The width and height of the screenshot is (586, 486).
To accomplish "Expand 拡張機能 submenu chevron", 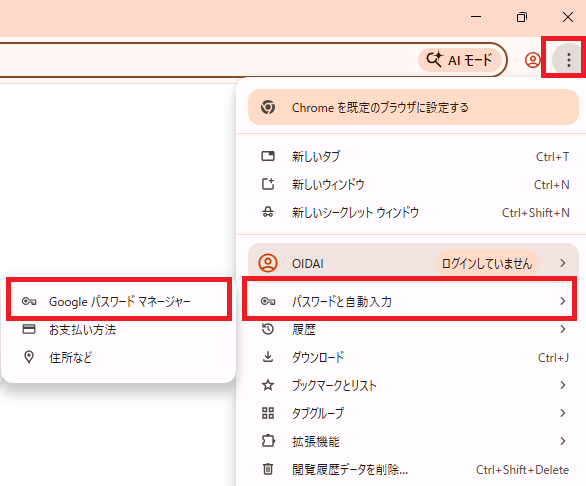I will (563, 441).
